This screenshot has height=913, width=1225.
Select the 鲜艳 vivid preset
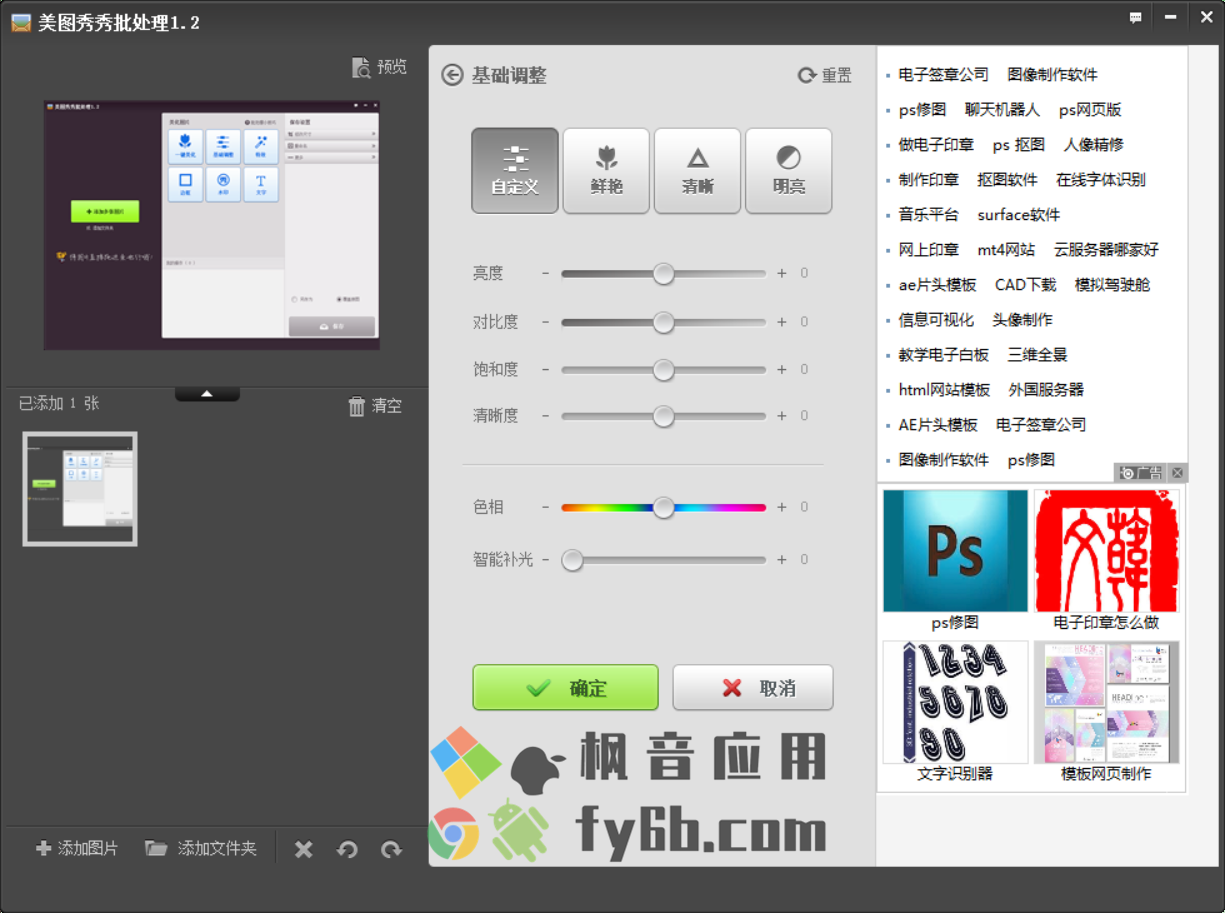coord(606,171)
